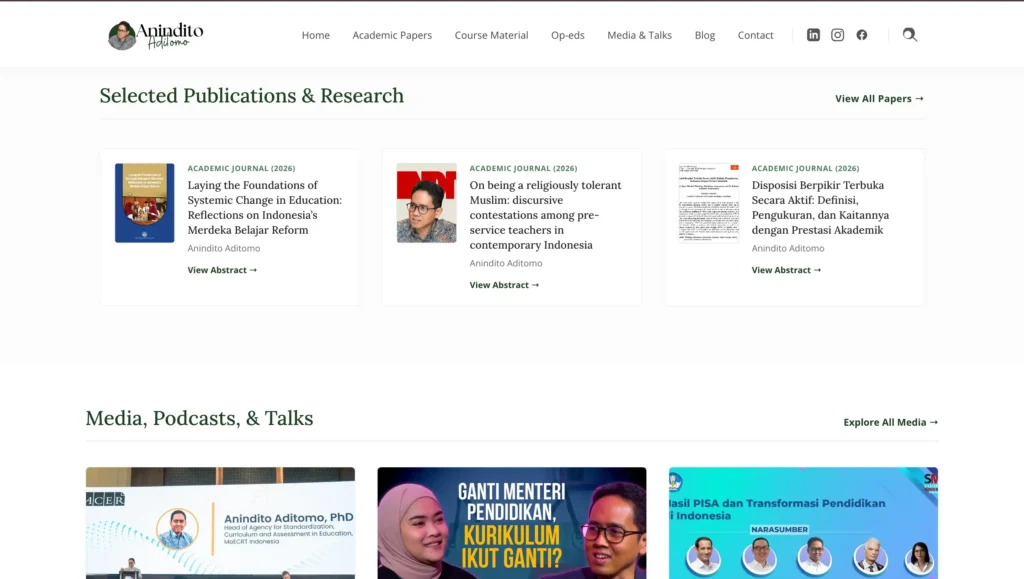This screenshot has width=1024, height=579.
Task: Click the search magnifier icon
Action: (x=910, y=35)
